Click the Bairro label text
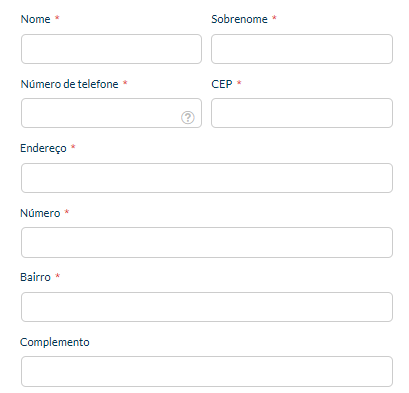Image resolution: width=409 pixels, height=393 pixels. point(35,277)
